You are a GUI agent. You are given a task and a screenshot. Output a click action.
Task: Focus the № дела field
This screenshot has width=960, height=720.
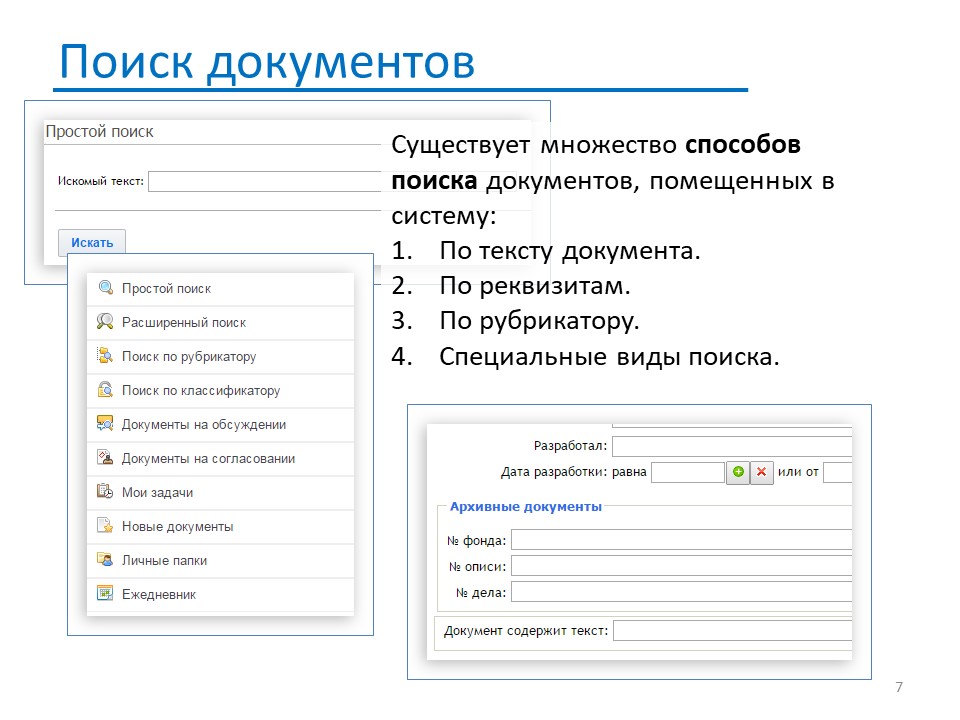coord(681,592)
